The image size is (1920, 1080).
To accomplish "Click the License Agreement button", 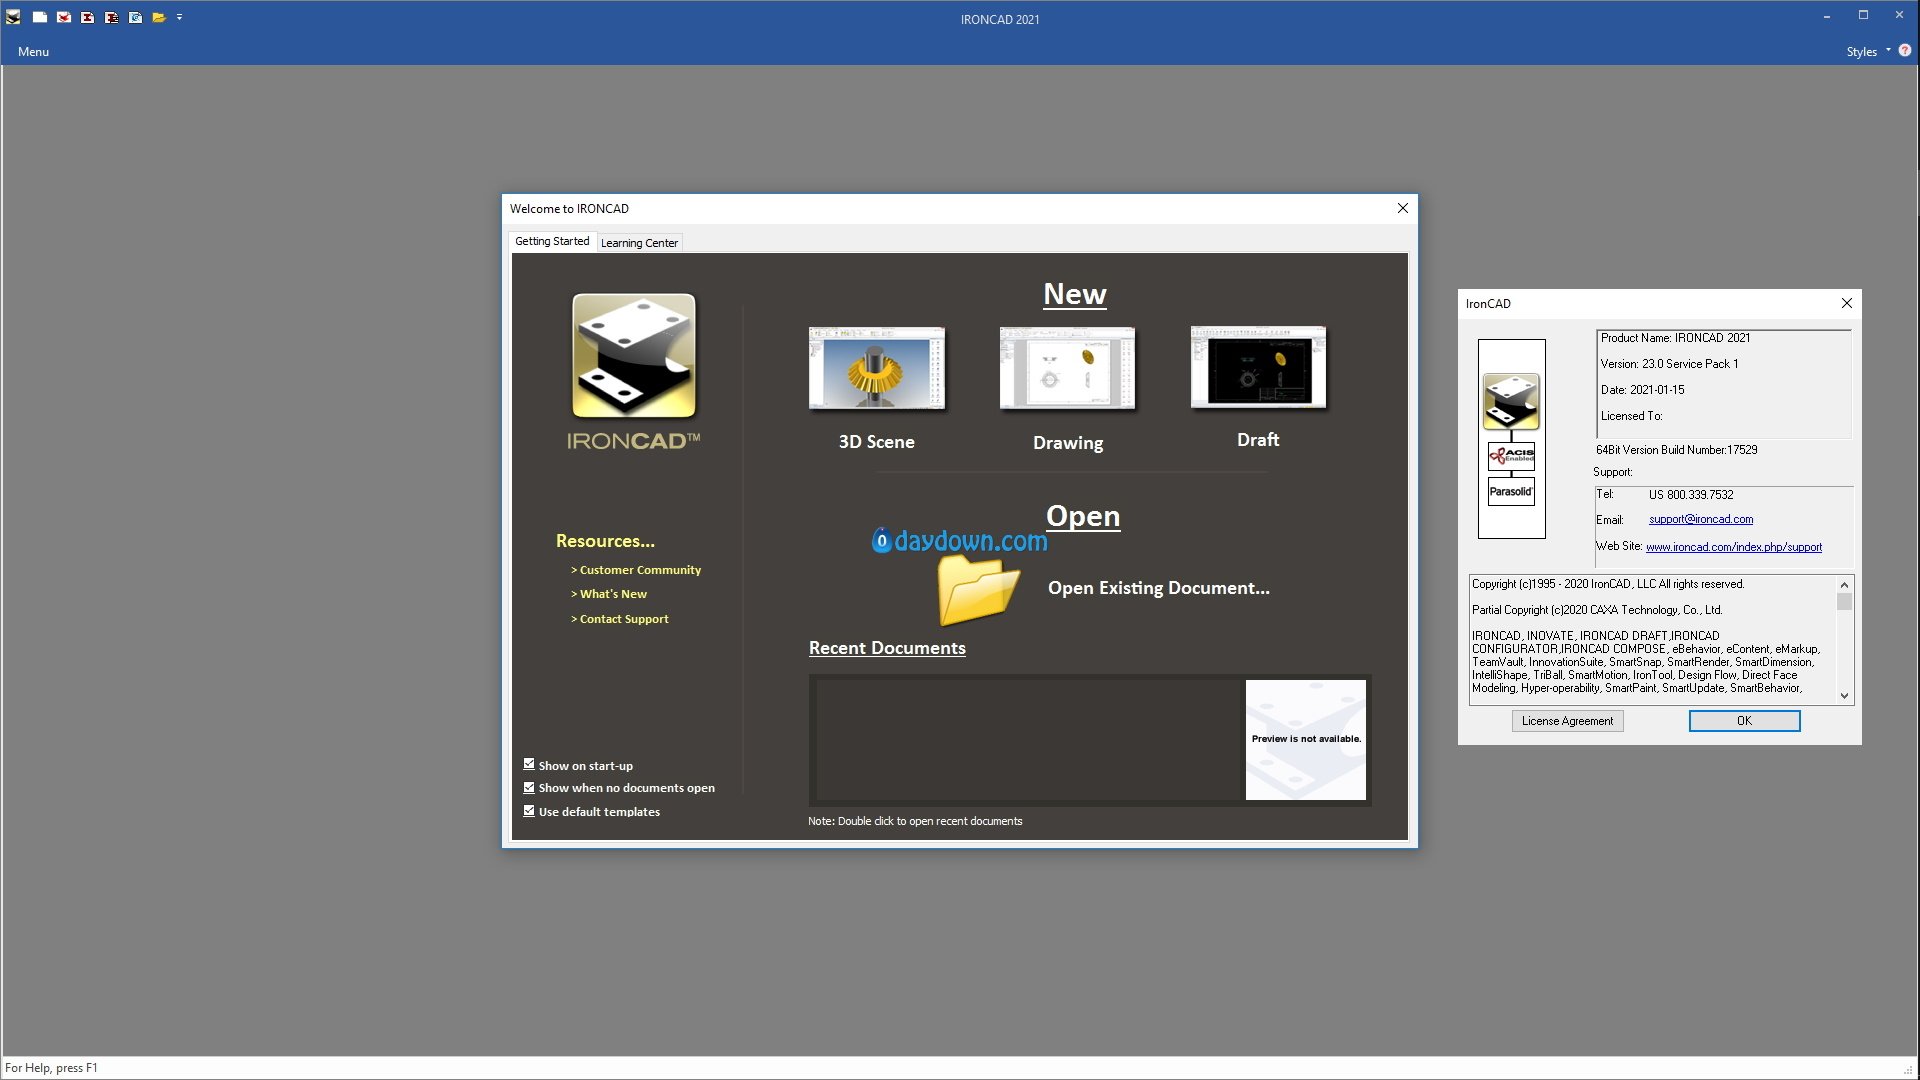I will tap(1567, 721).
